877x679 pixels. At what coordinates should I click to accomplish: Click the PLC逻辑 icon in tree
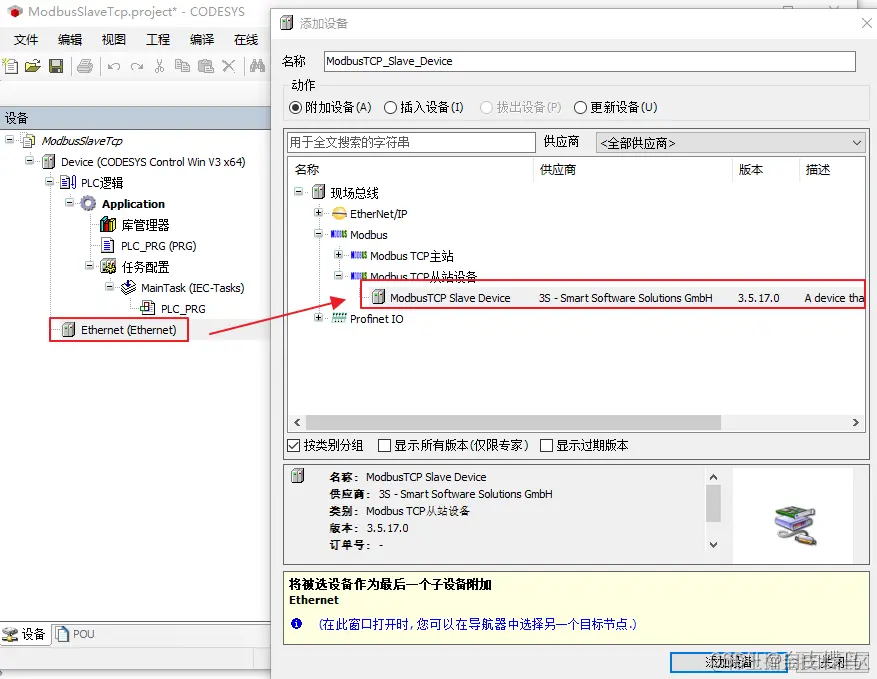coord(68,182)
